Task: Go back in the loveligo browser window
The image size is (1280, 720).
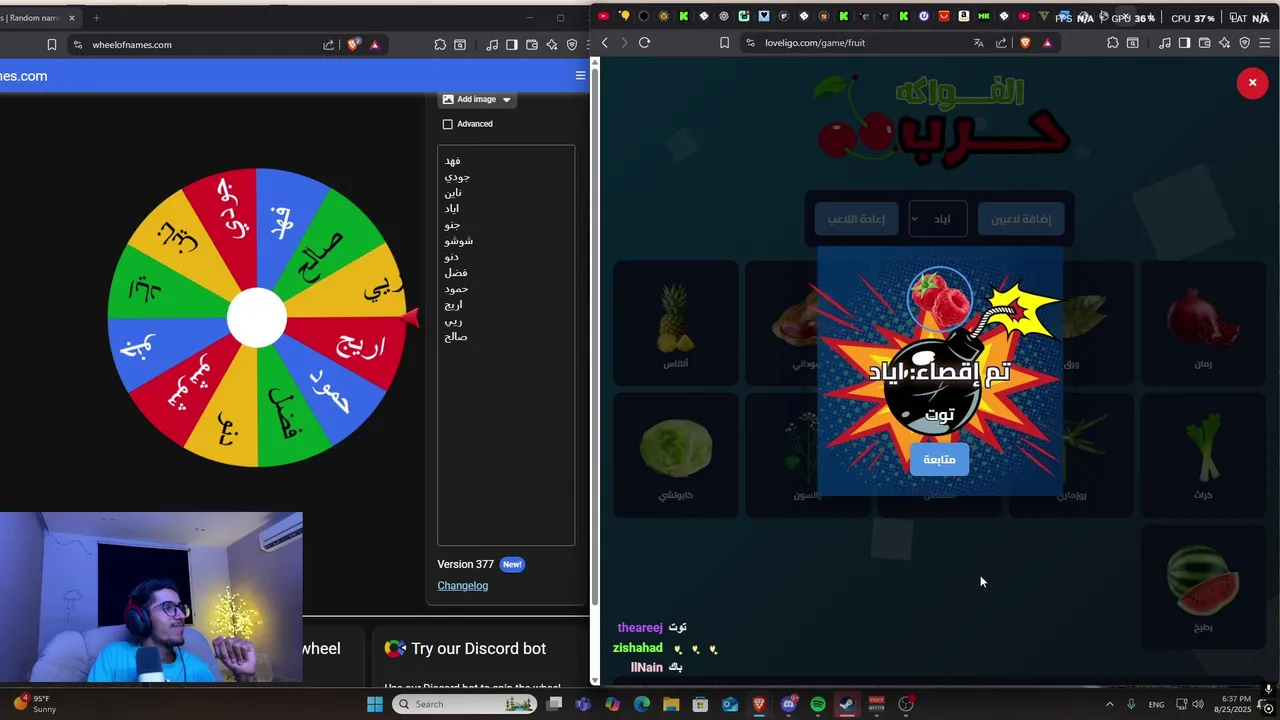Action: point(604,43)
